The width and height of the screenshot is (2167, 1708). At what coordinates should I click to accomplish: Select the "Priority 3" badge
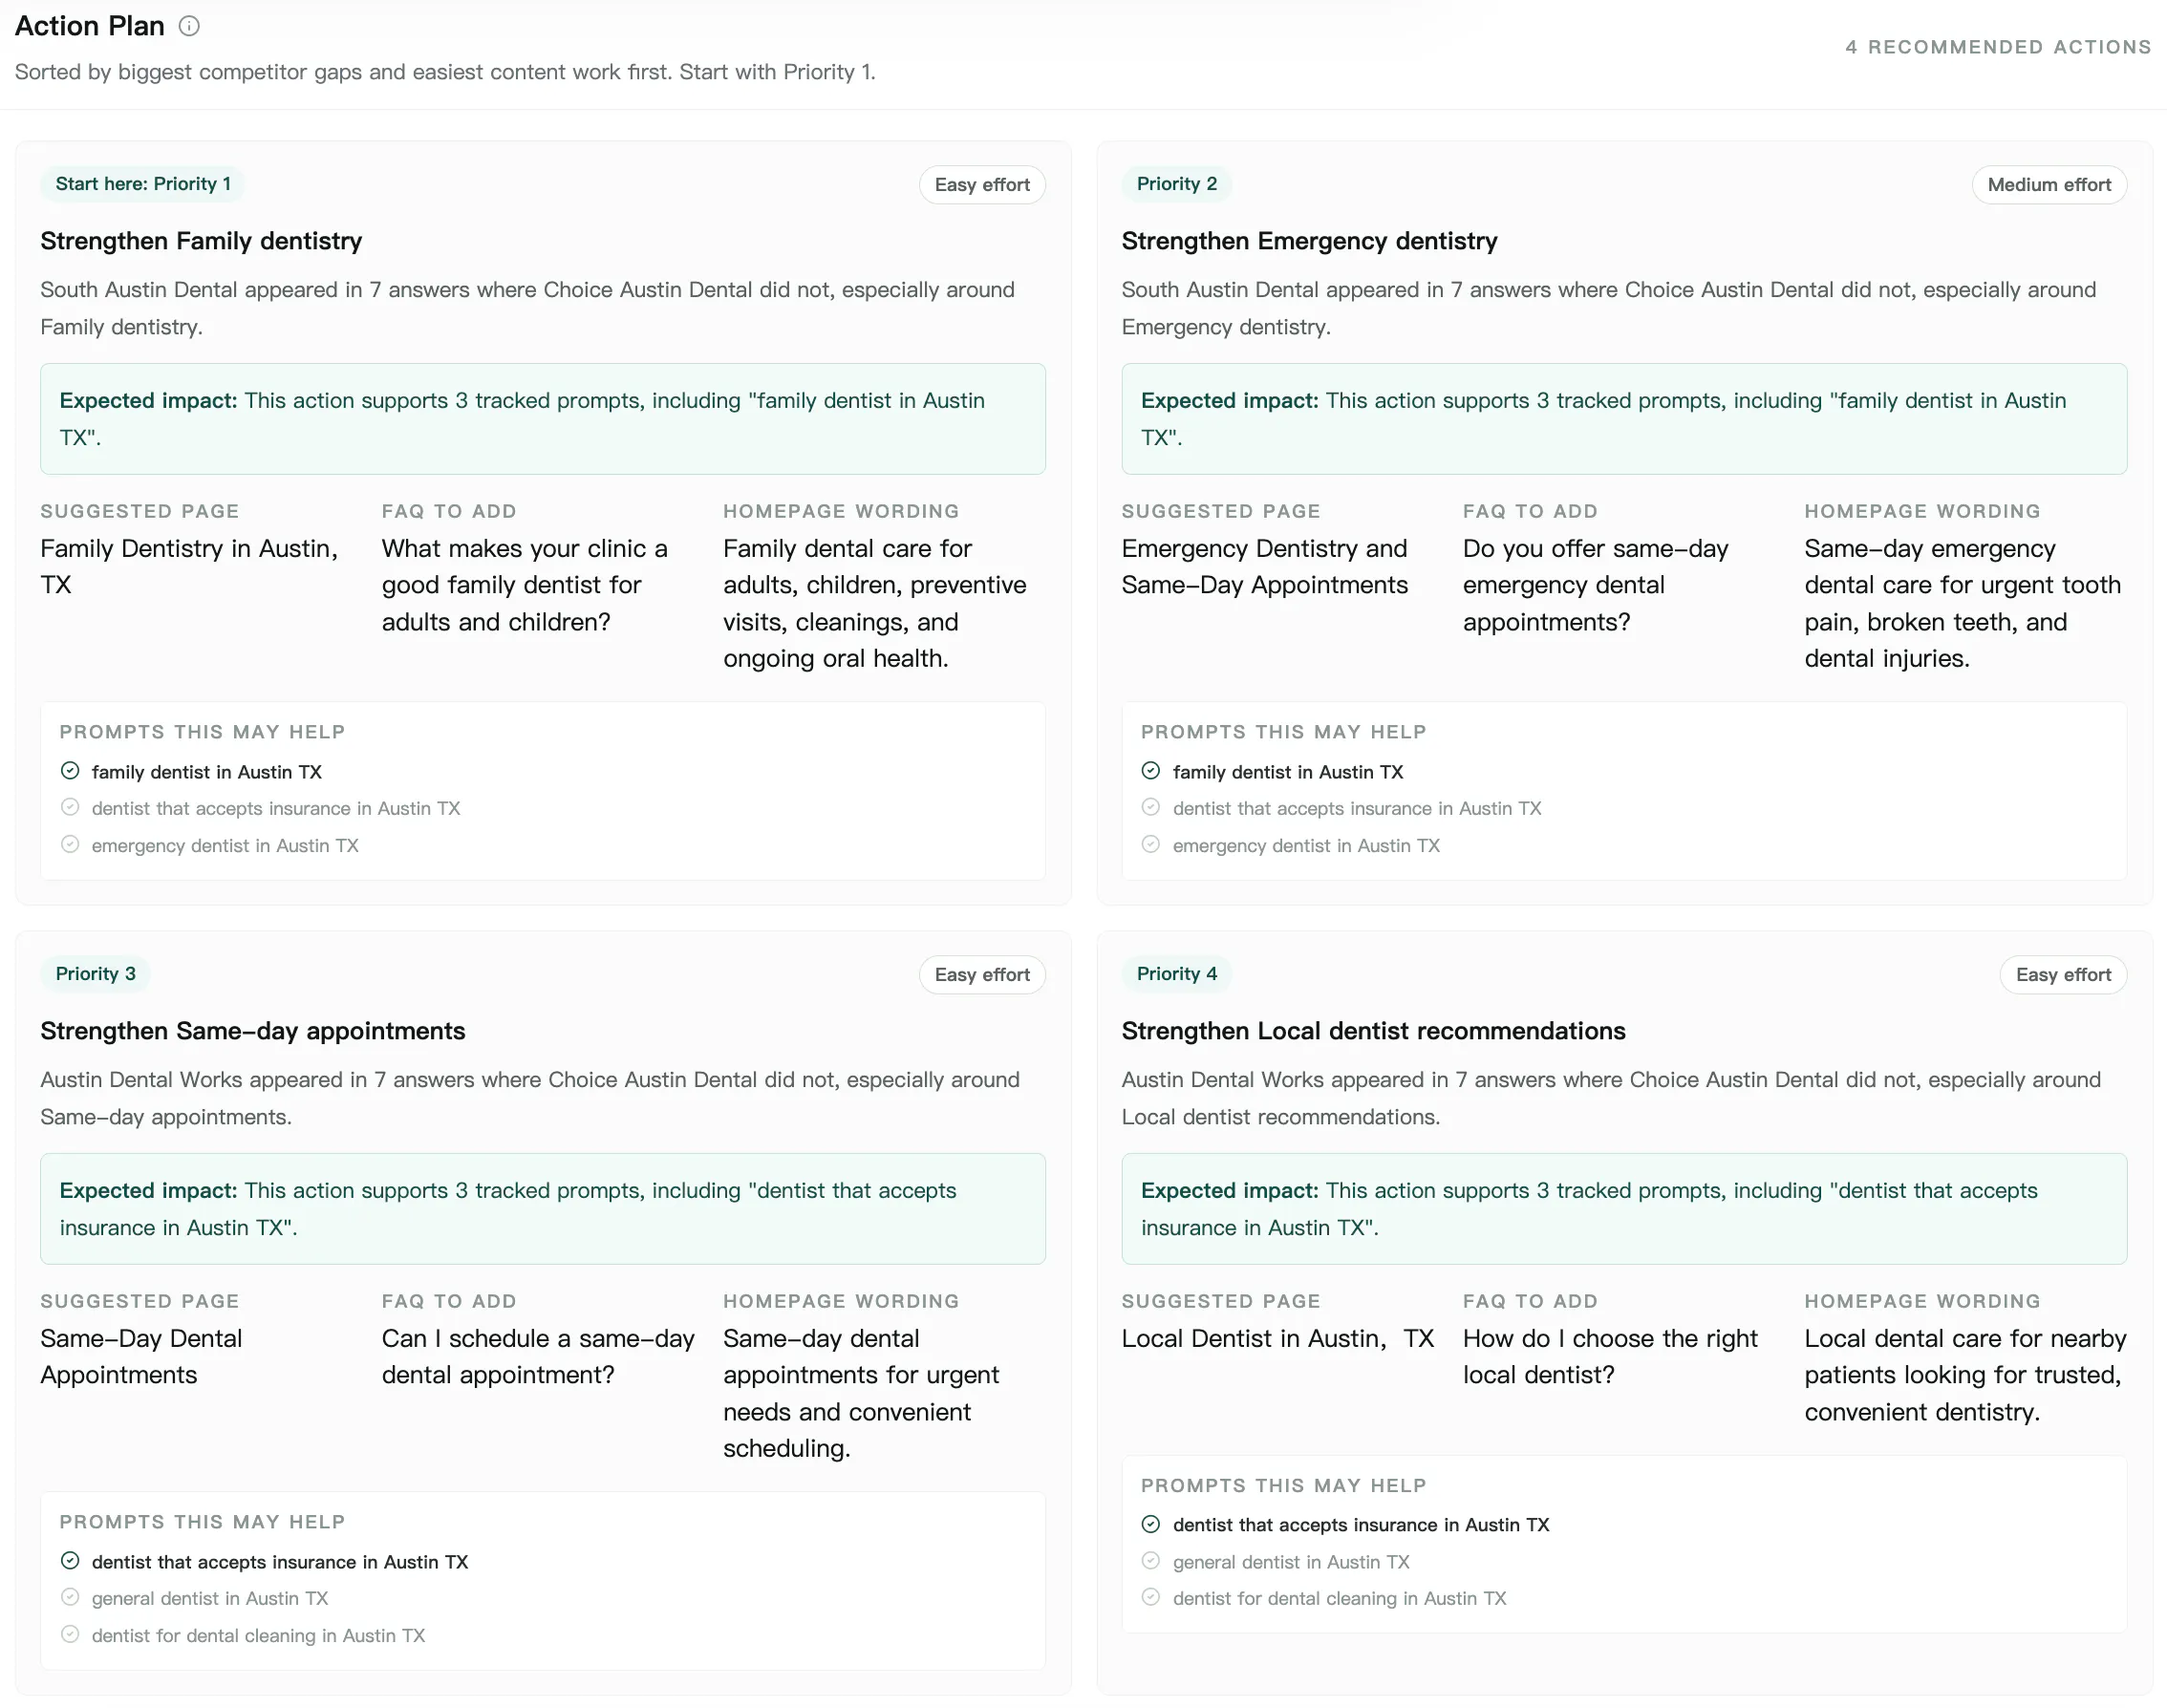[x=96, y=974]
